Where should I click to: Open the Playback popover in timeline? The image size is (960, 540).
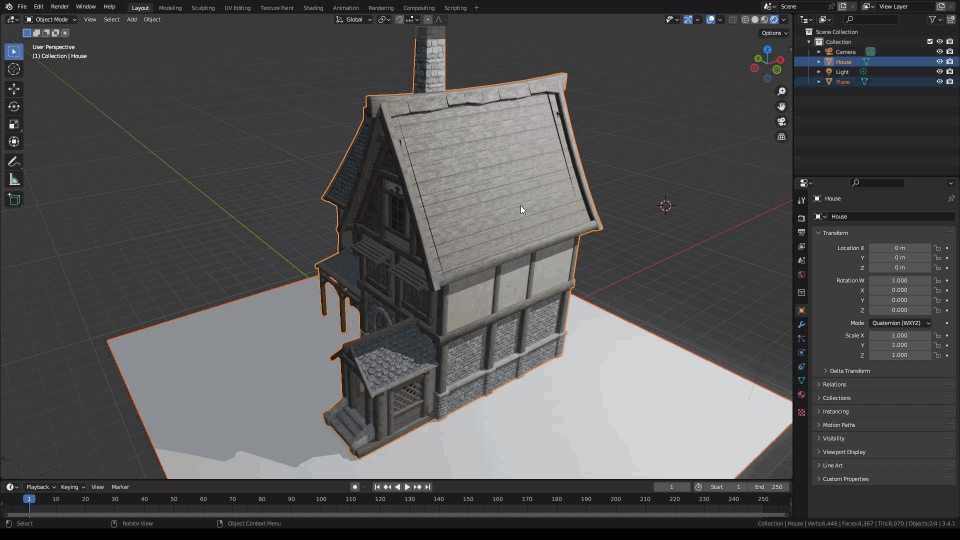tap(39, 487)
